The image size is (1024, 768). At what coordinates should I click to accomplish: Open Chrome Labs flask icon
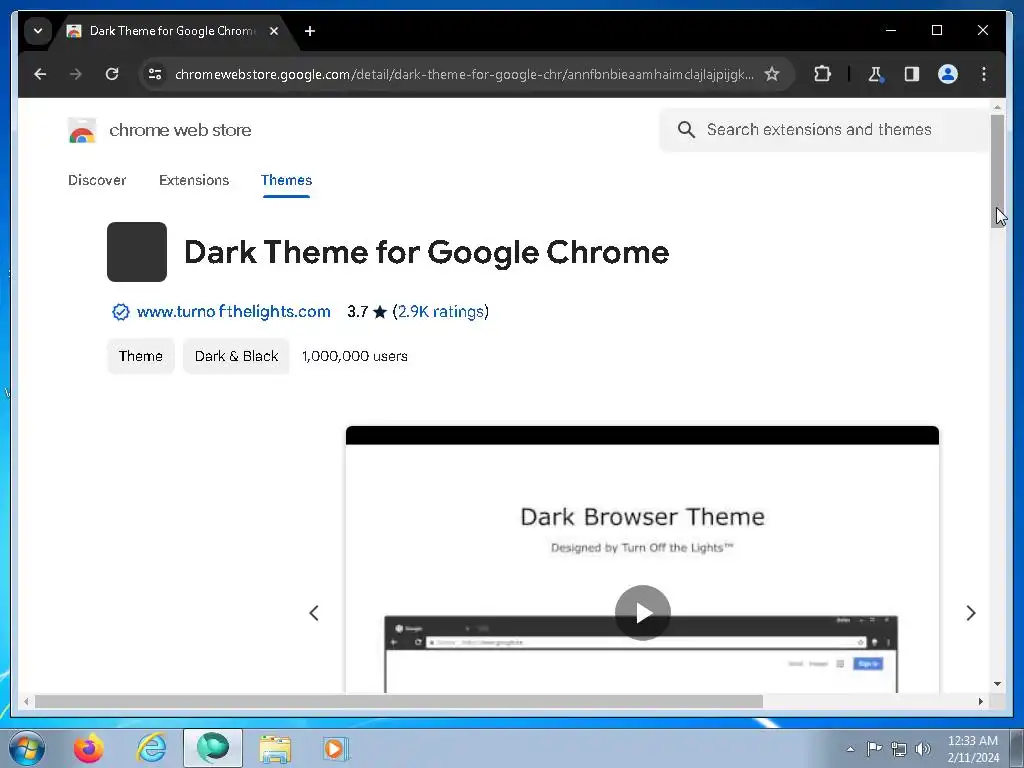point(876,74)
